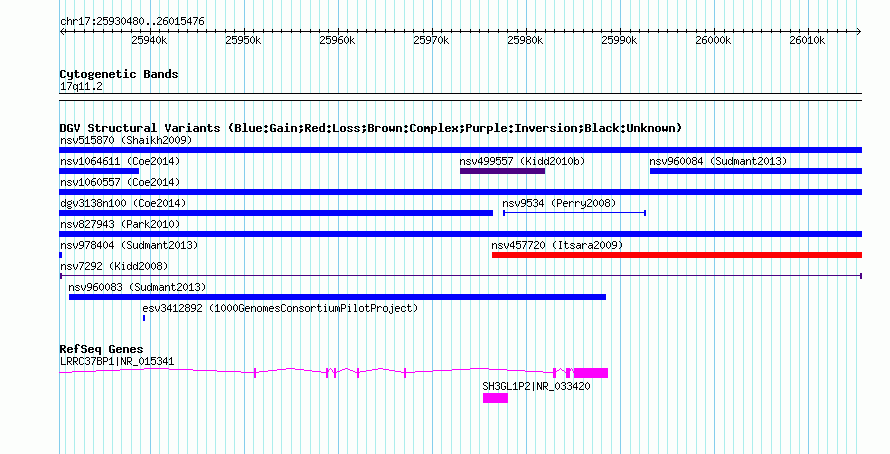Click the nsv1060557 full-width blue bar
890x454 pixels.
point(460,192)
